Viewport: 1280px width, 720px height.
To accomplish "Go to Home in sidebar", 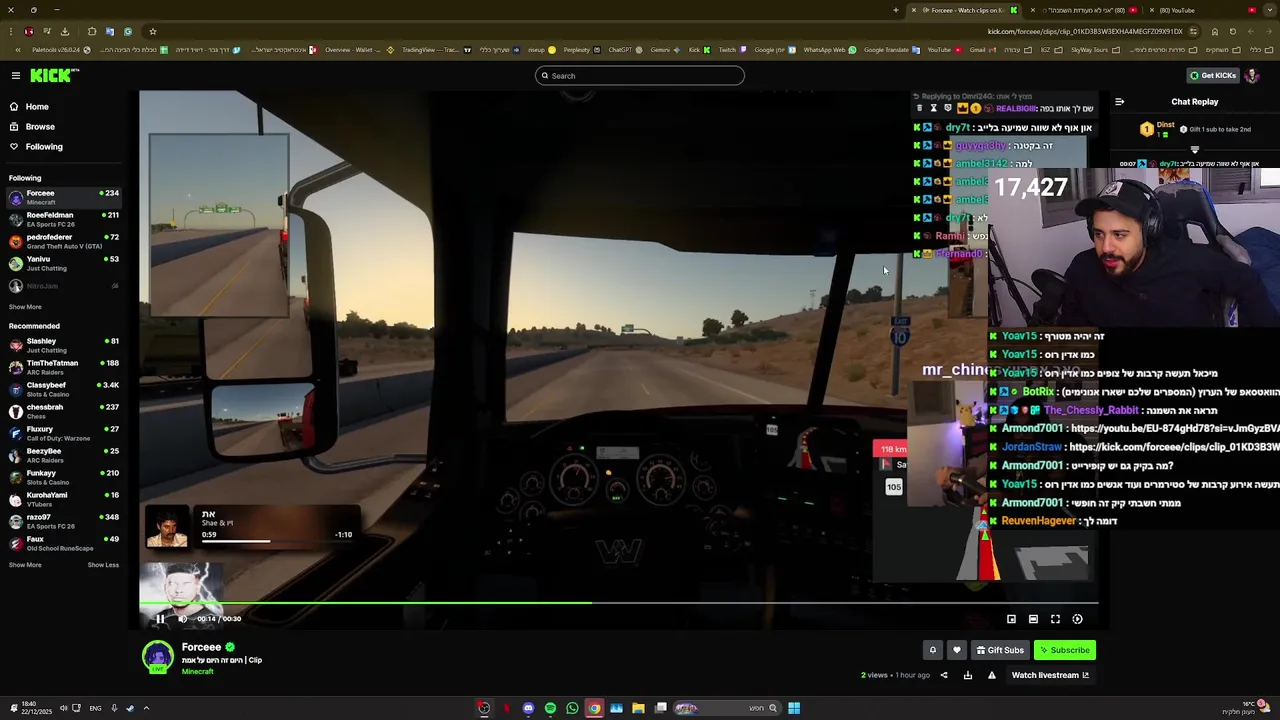I will 37,107.
